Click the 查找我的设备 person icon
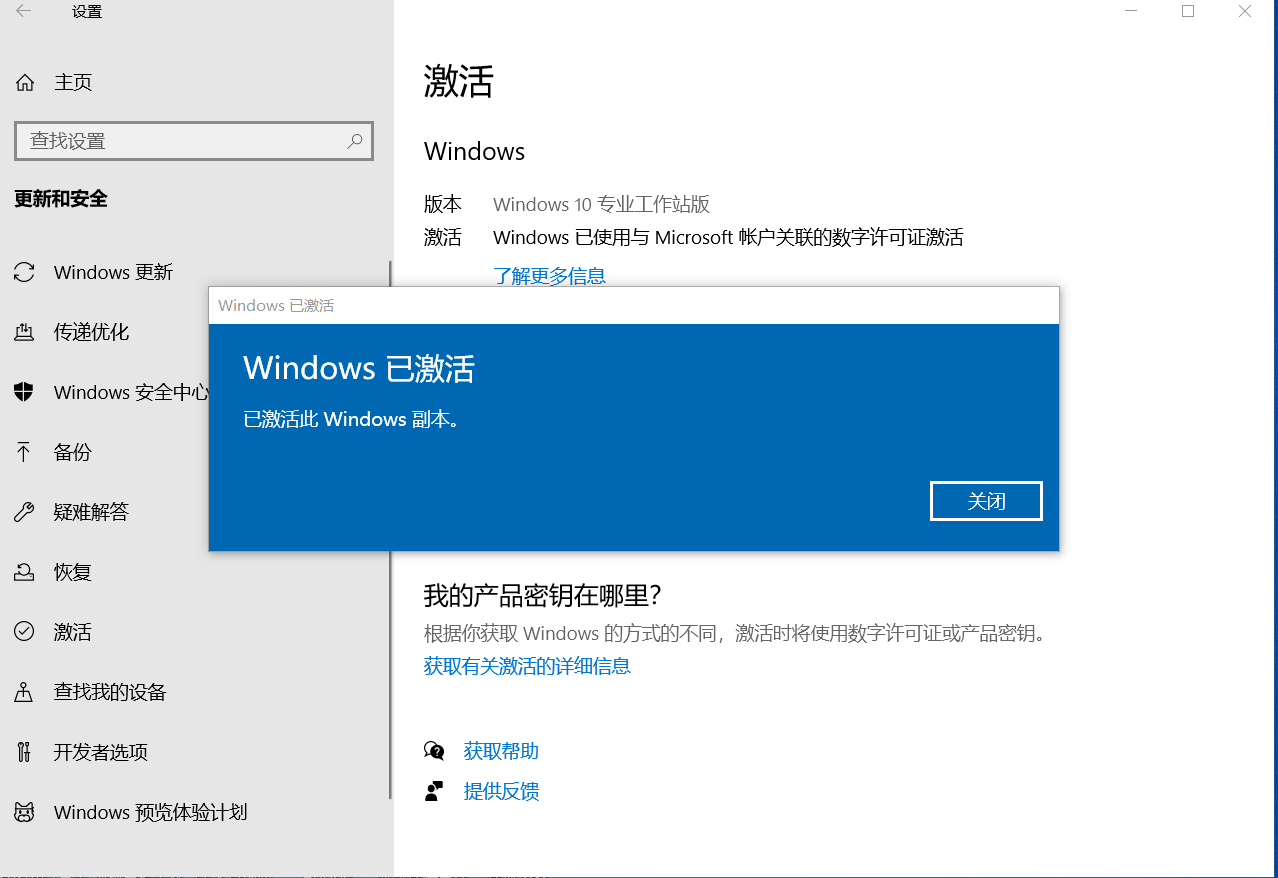Image resolution: width=1278 pixels, height=878 pixels. click(x=24, y=692)
